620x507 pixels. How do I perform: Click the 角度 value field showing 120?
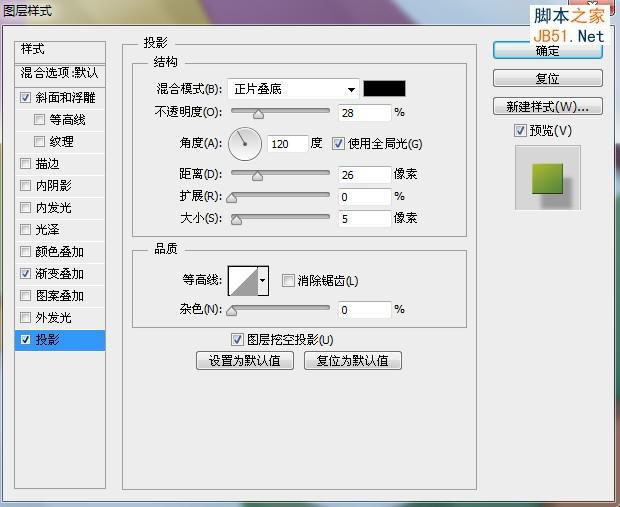coord(287,144)
